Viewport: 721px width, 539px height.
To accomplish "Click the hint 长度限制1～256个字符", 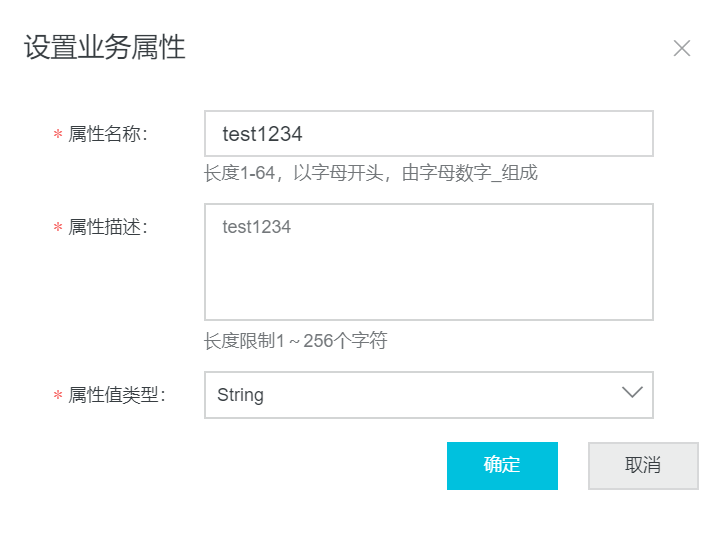I will (295, 341).
